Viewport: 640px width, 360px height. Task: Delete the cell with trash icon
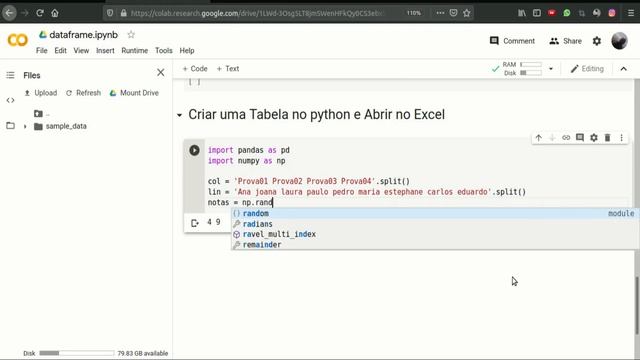pyautogui.click(x=607, y=138)
